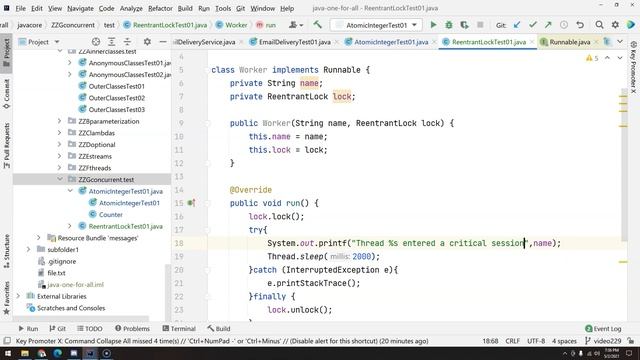Collapse AtomicIntegerTest01.java tree node
The image size is (640, 360).
[x=70, y=191]
